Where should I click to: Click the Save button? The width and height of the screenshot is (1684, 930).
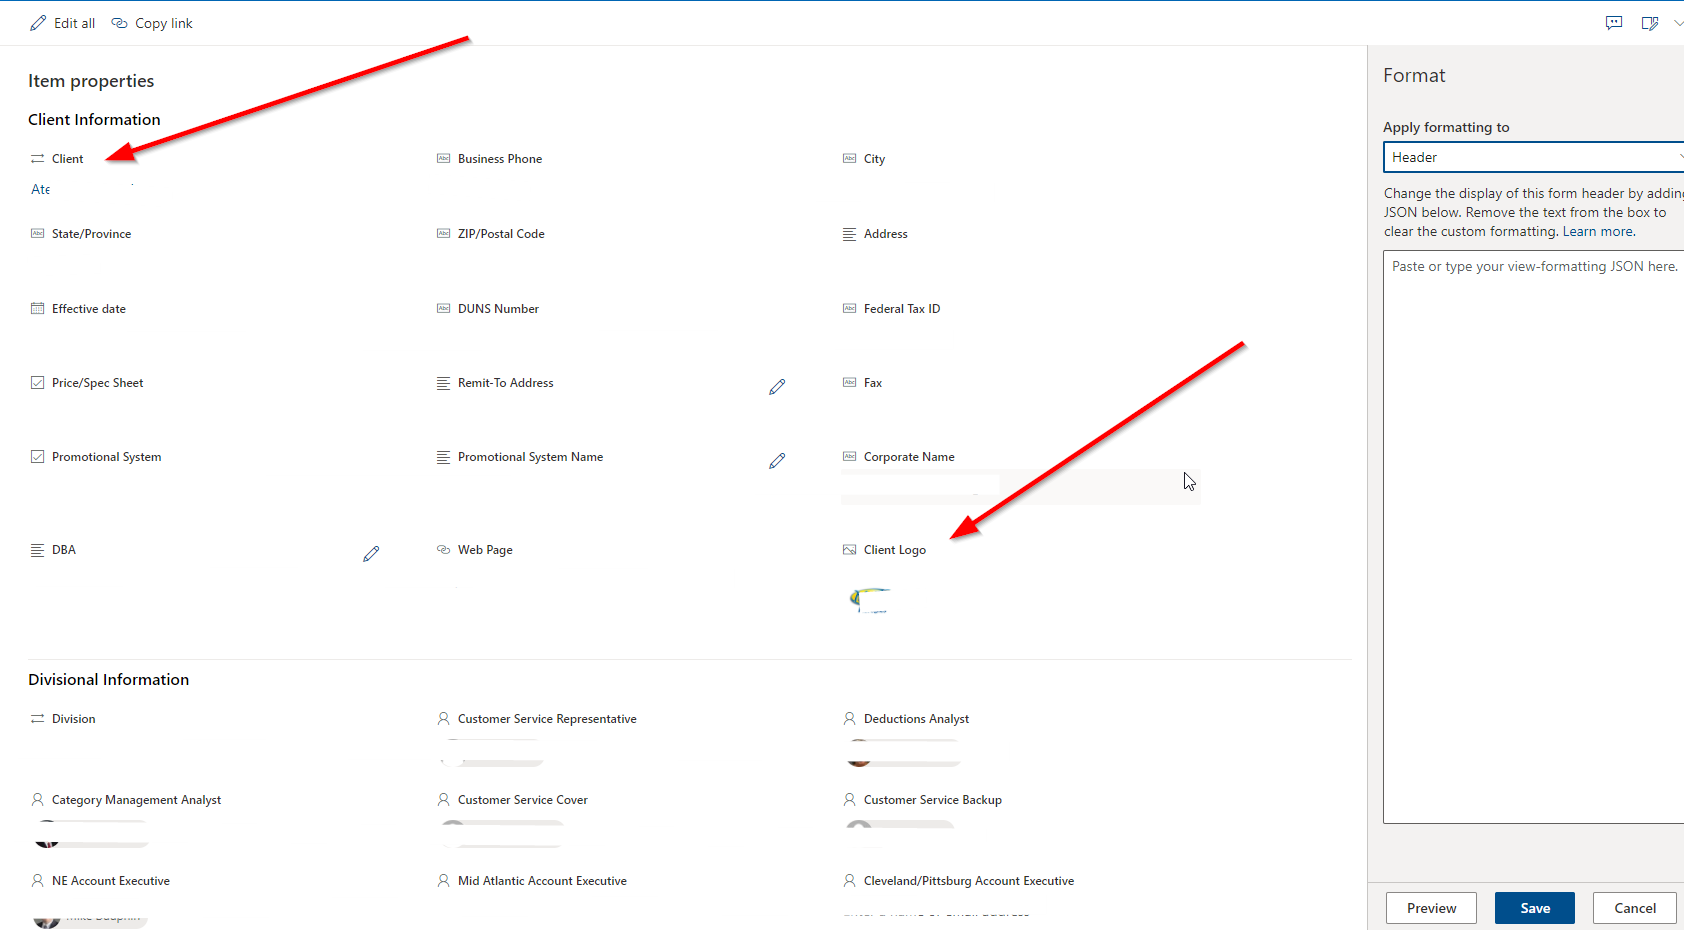tap(1534, 908)
